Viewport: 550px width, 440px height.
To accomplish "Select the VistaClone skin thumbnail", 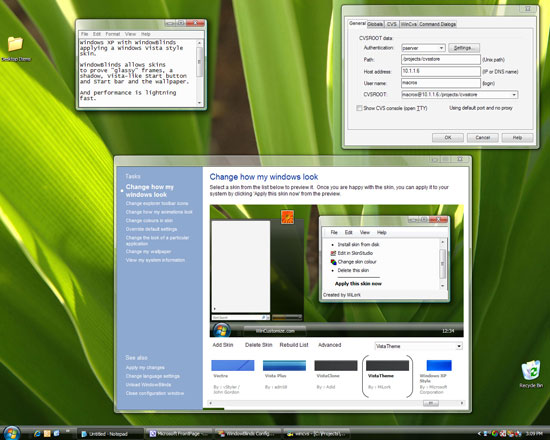I will click(x=336, y=365).
